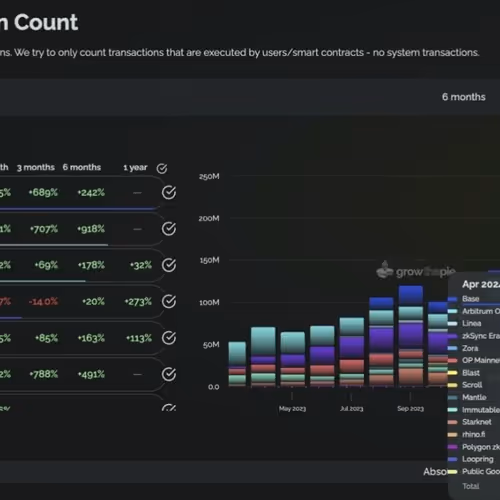The height and width of the screenshot is (500, 500).
Task: Select the 6 months timespan at top right
Action: click(x=463, y=97)
